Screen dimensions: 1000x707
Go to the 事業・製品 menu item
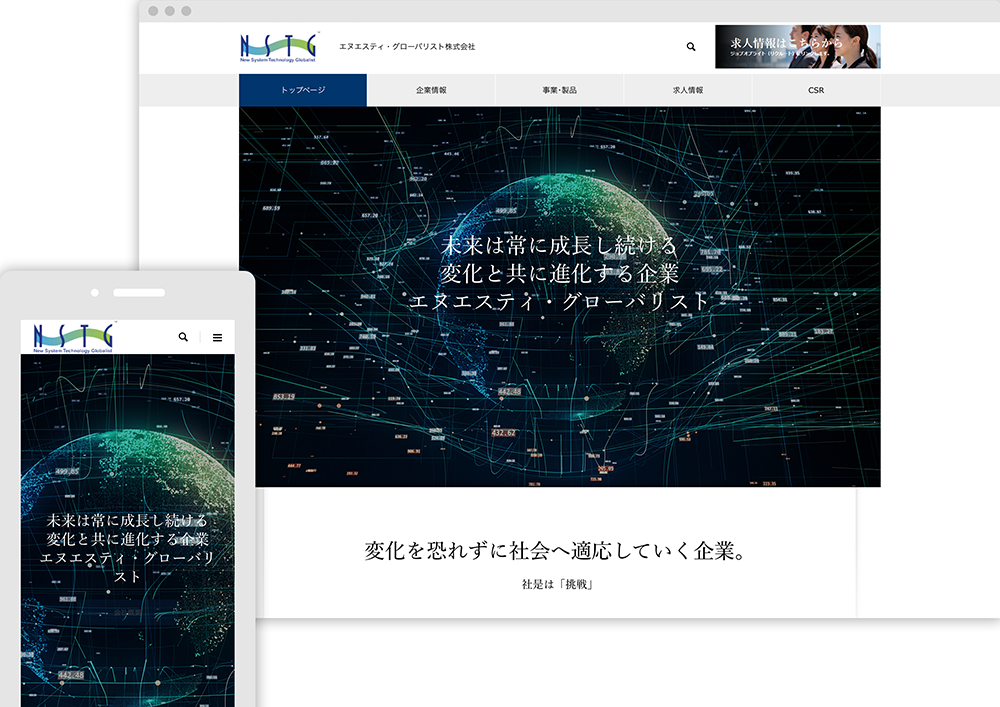pyautogui.click(x=559, y=90)
